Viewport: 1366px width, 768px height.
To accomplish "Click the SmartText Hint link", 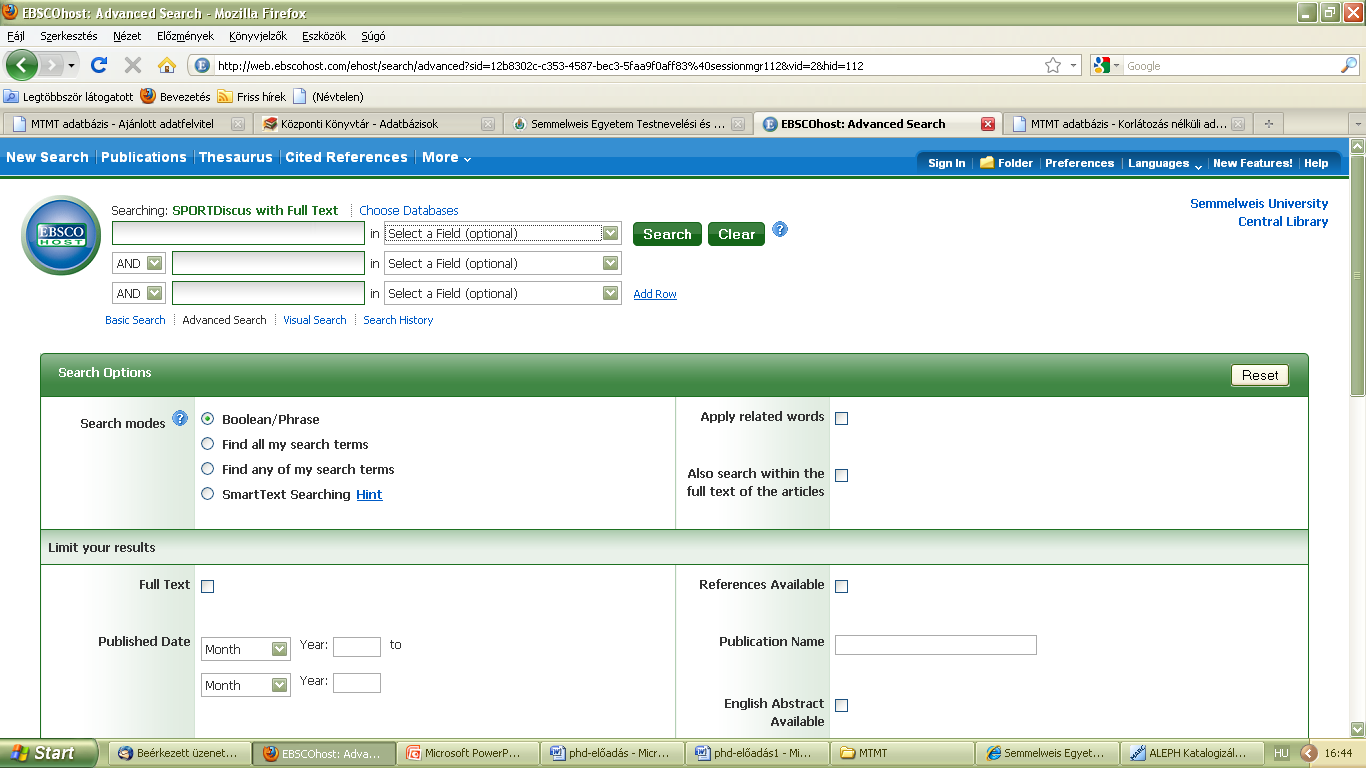I will [369, 494].
